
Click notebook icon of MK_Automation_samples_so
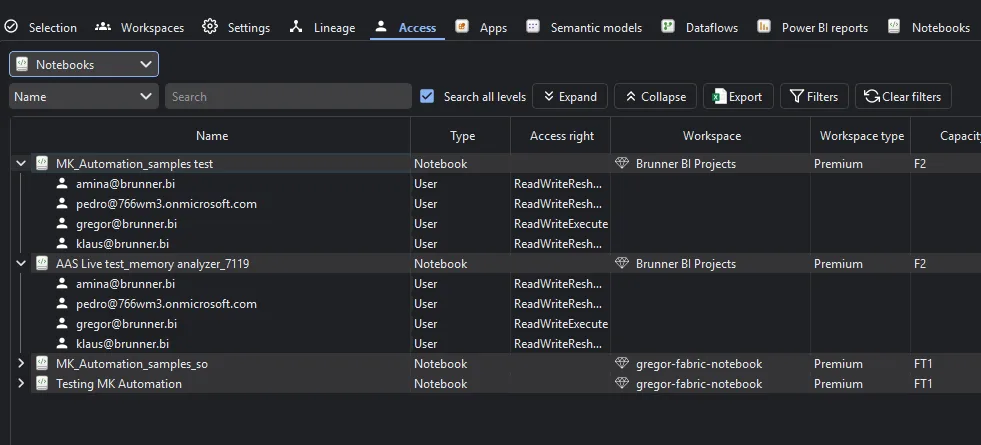point(42,364)
